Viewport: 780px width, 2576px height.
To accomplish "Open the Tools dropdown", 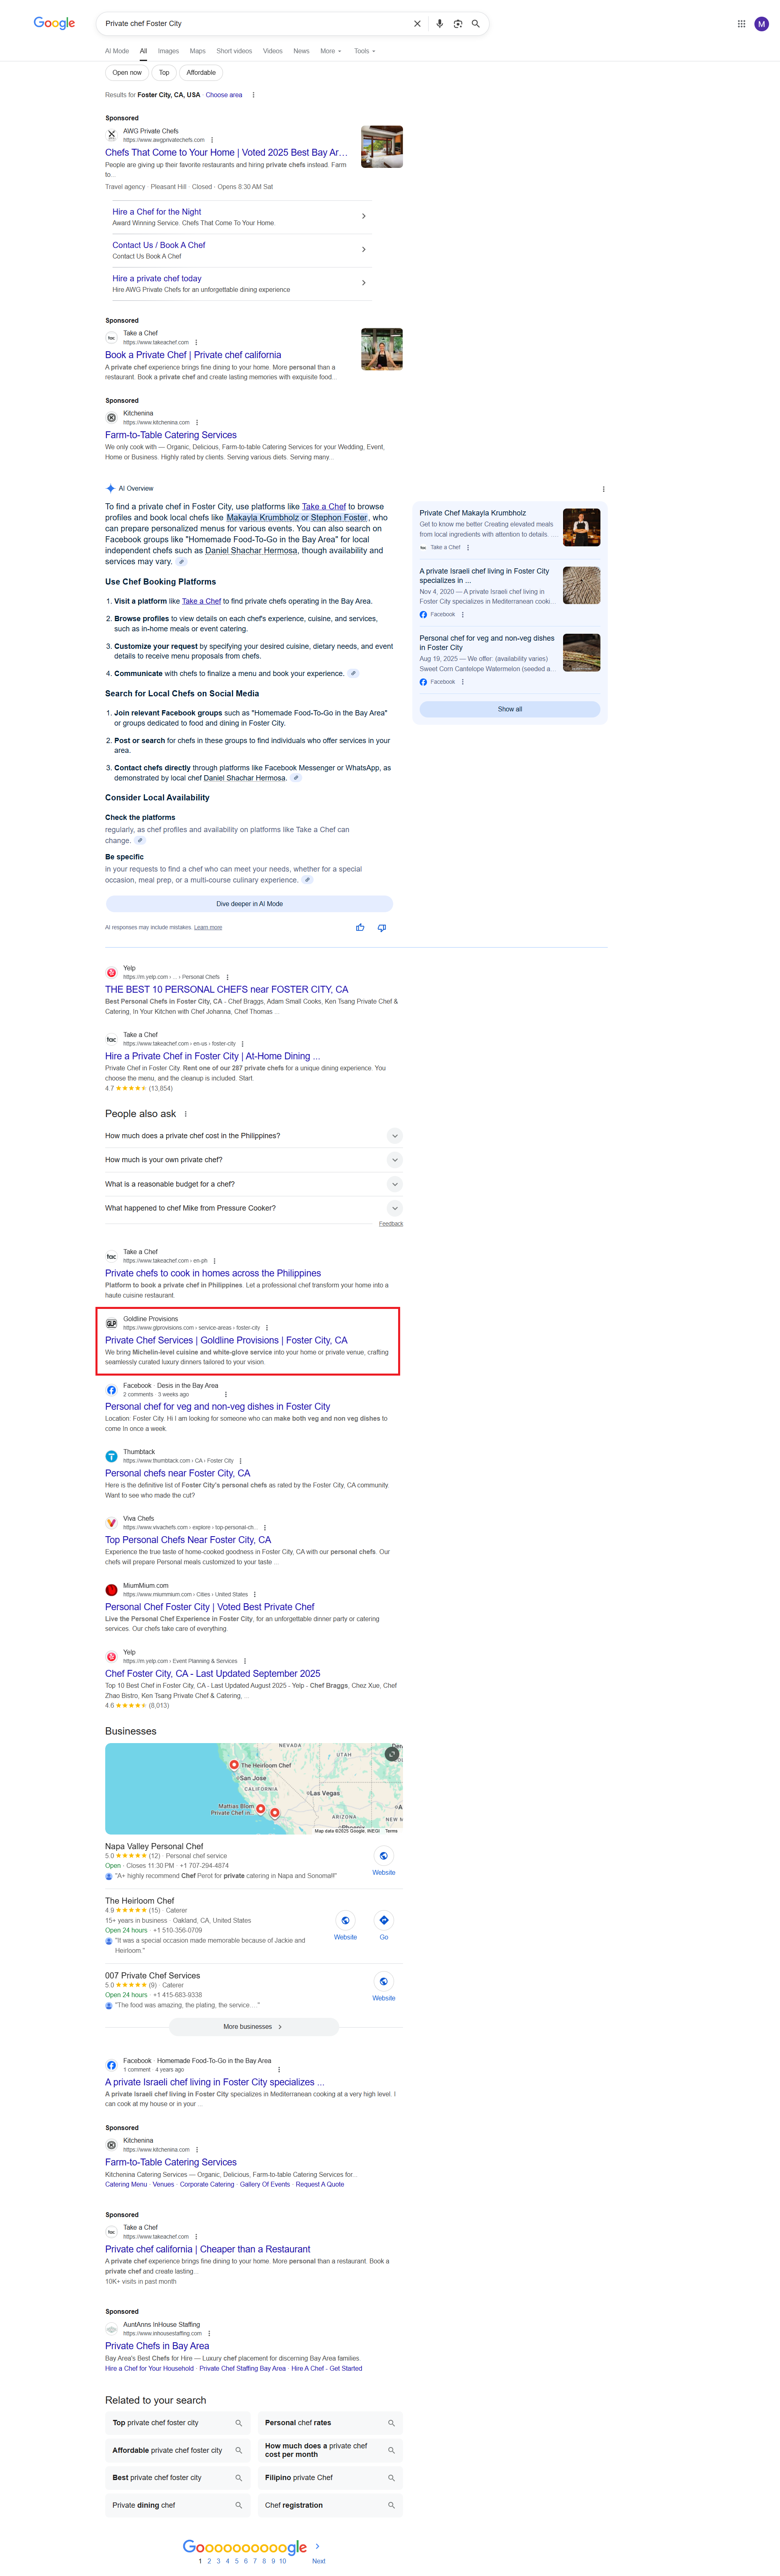I will coord(364,51).
